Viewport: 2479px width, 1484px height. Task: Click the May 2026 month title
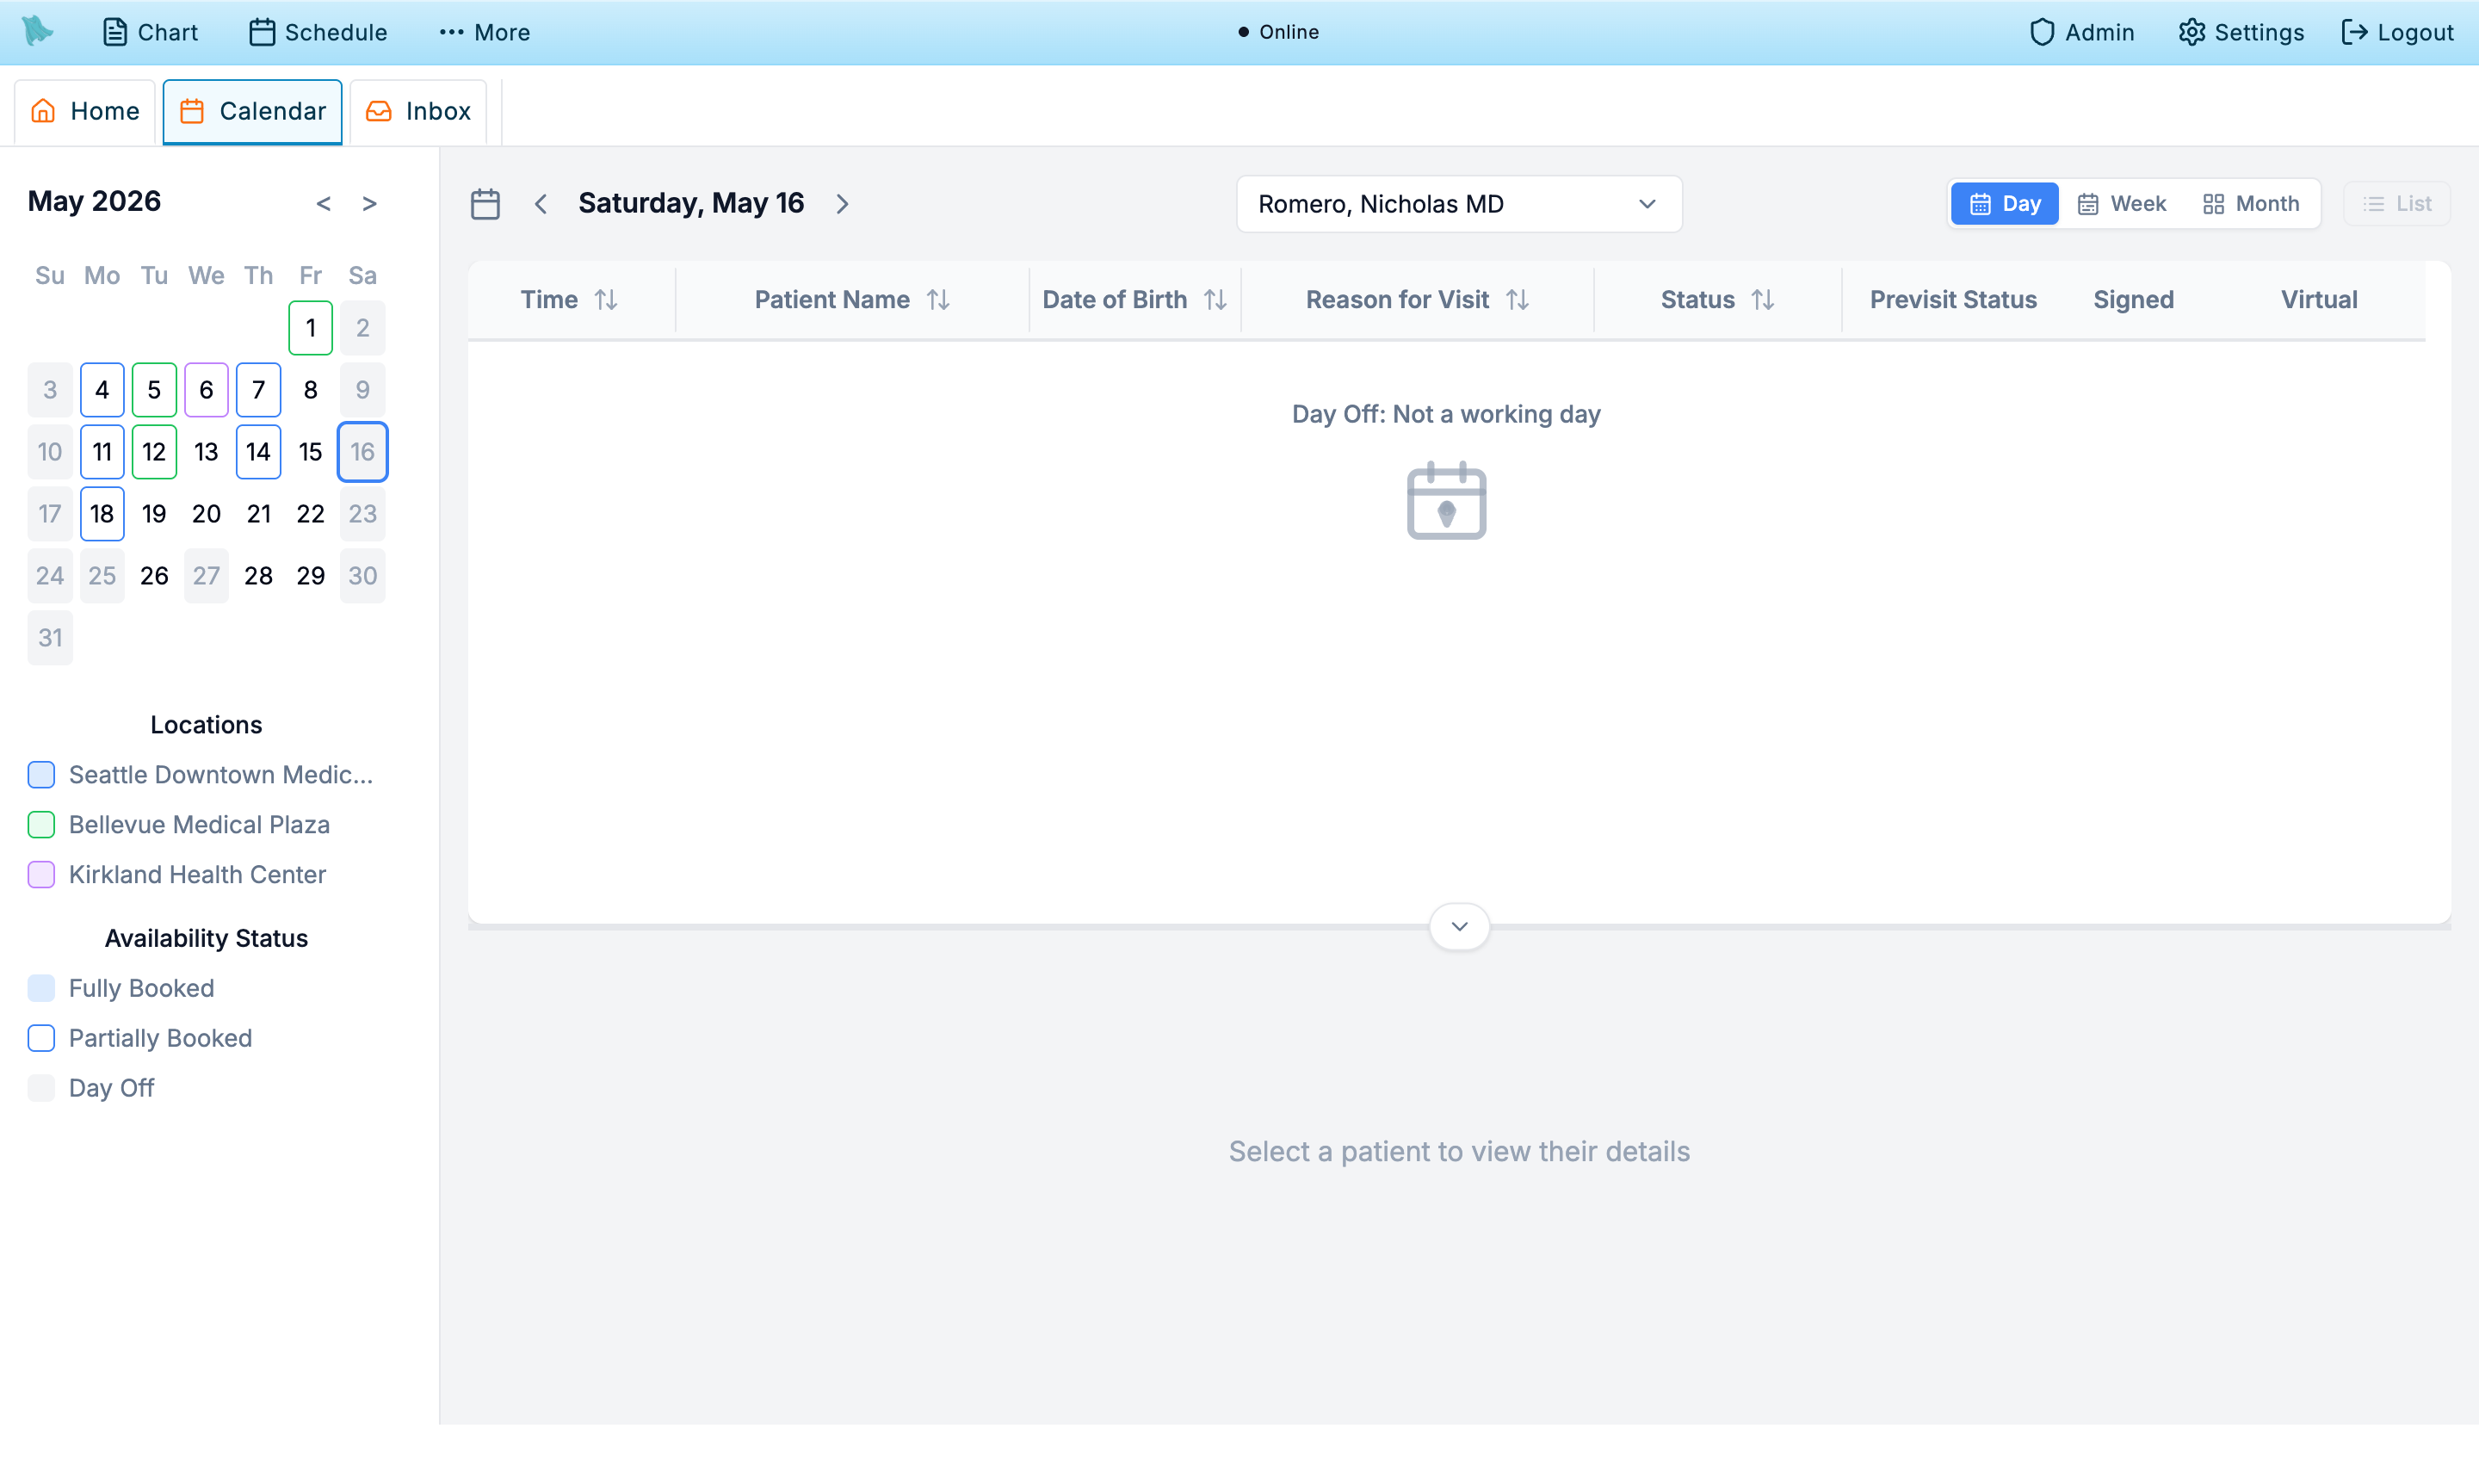(94, 201)
